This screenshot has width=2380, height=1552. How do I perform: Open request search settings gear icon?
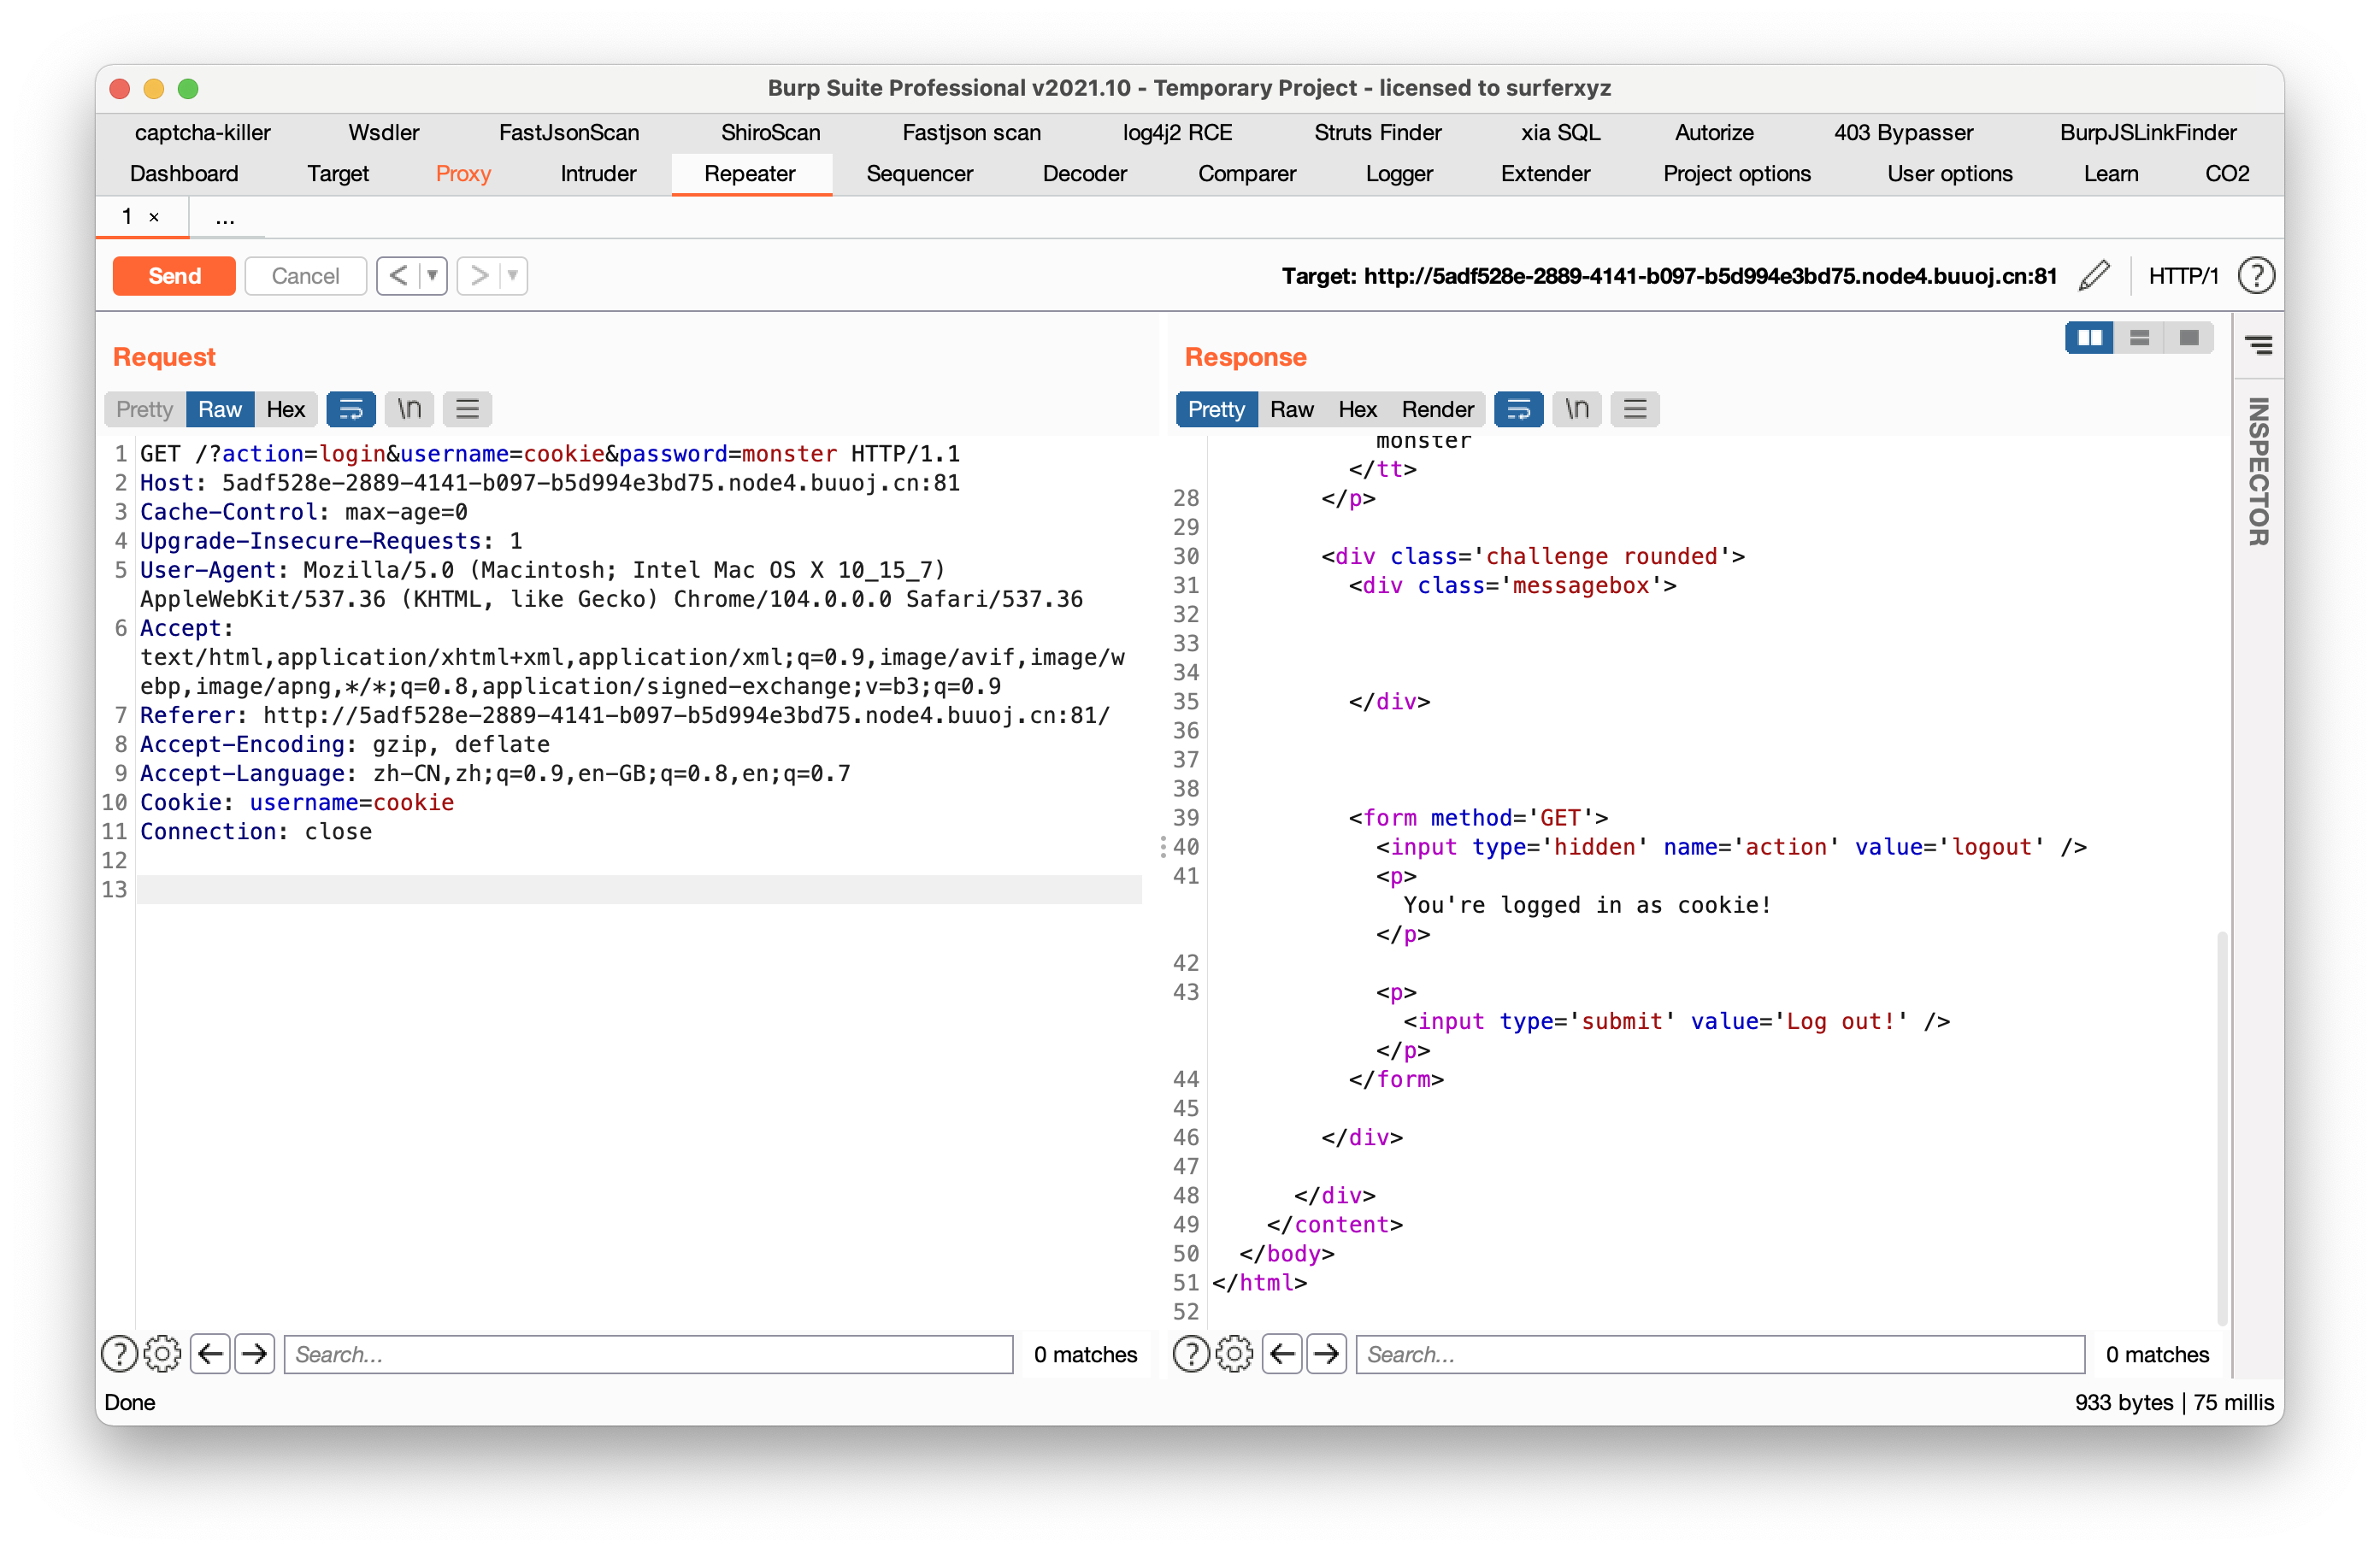tap(162, 1354)
